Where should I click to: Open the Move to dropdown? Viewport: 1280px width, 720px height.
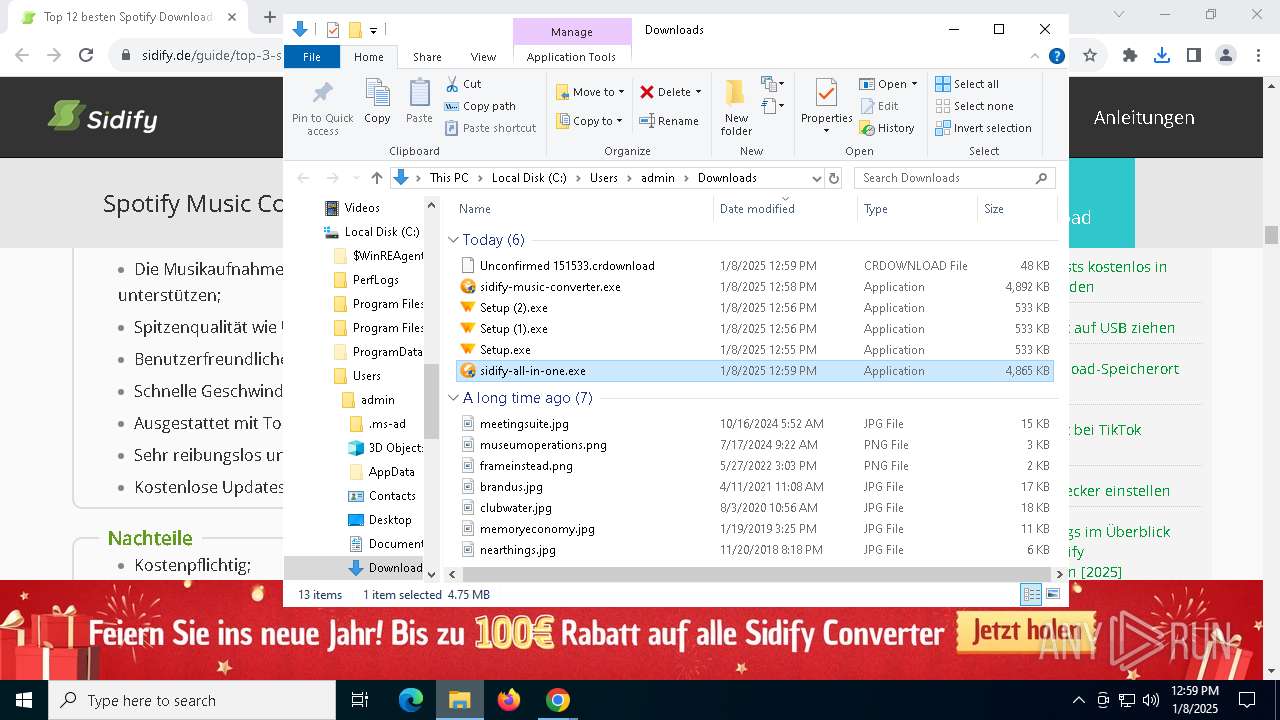[x=590, y=92]
